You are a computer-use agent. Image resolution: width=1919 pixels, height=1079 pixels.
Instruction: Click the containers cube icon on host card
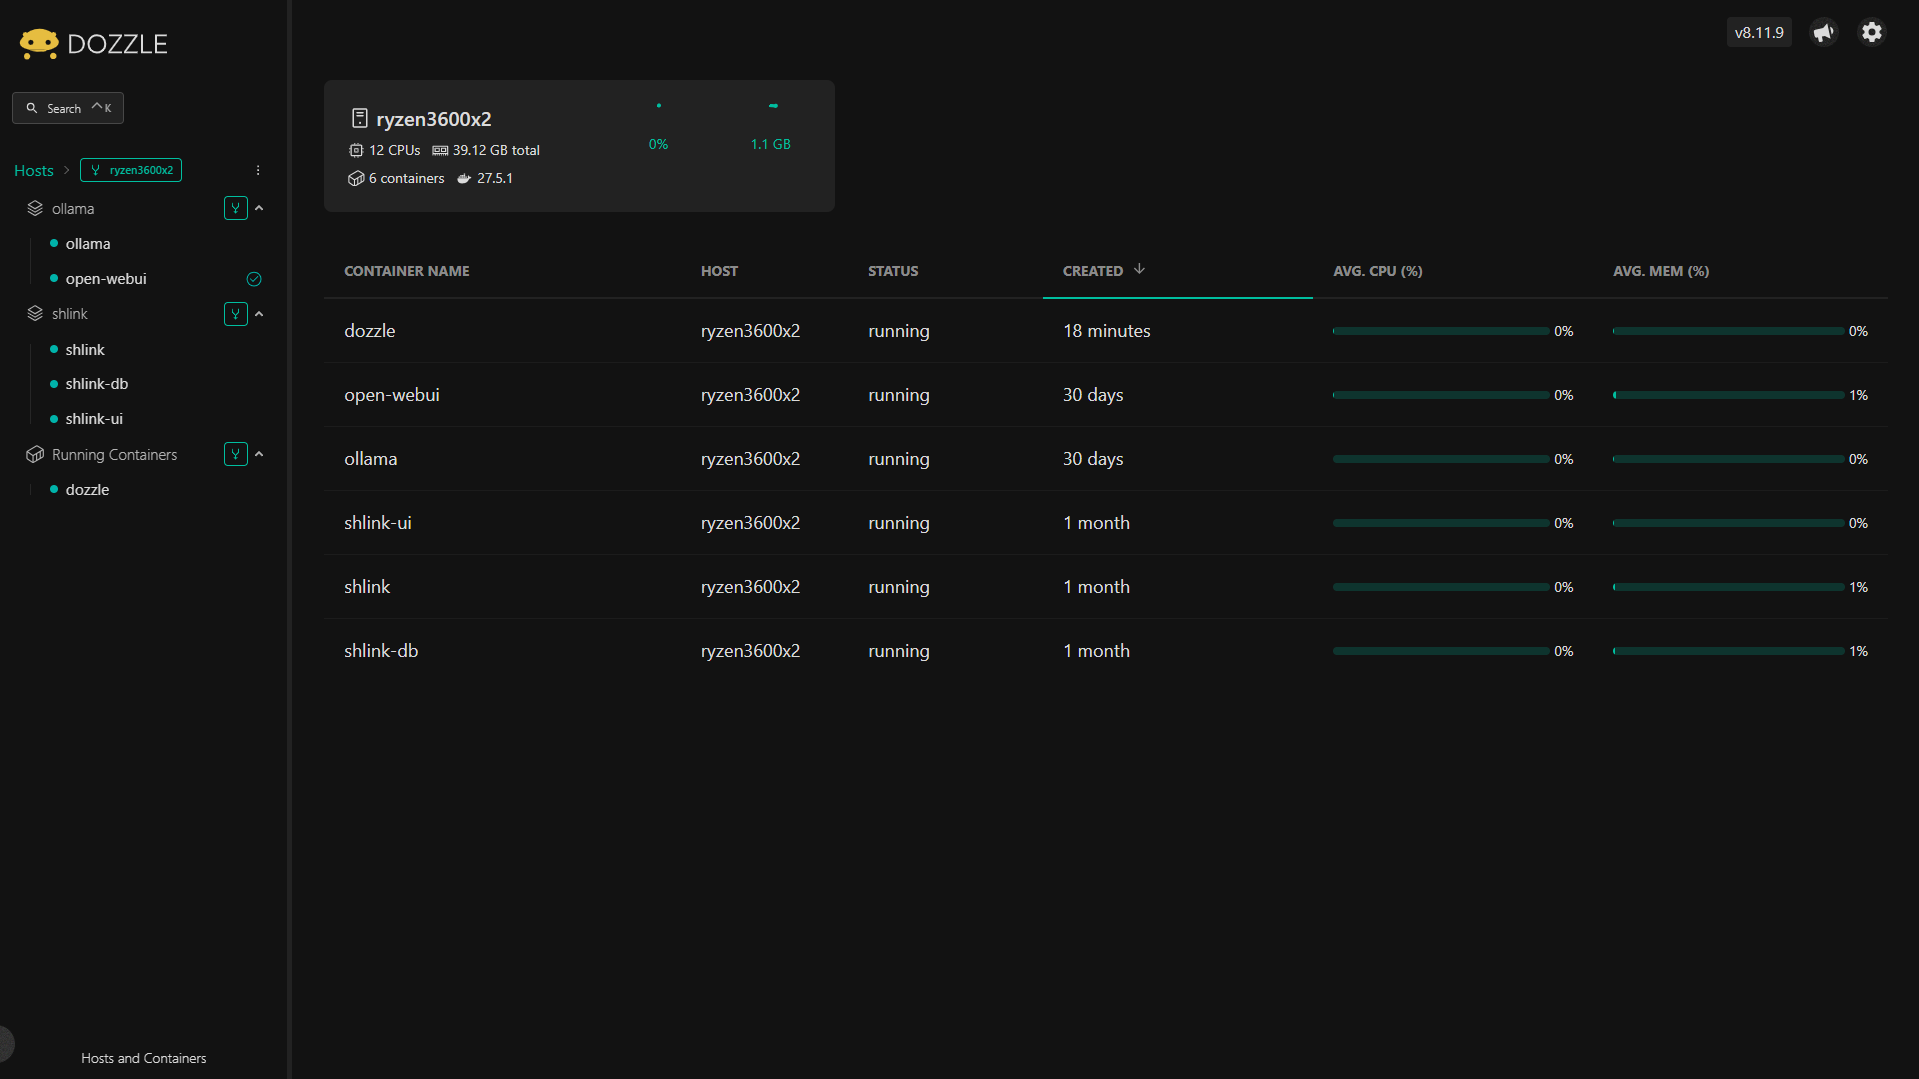tap(356, 178)
